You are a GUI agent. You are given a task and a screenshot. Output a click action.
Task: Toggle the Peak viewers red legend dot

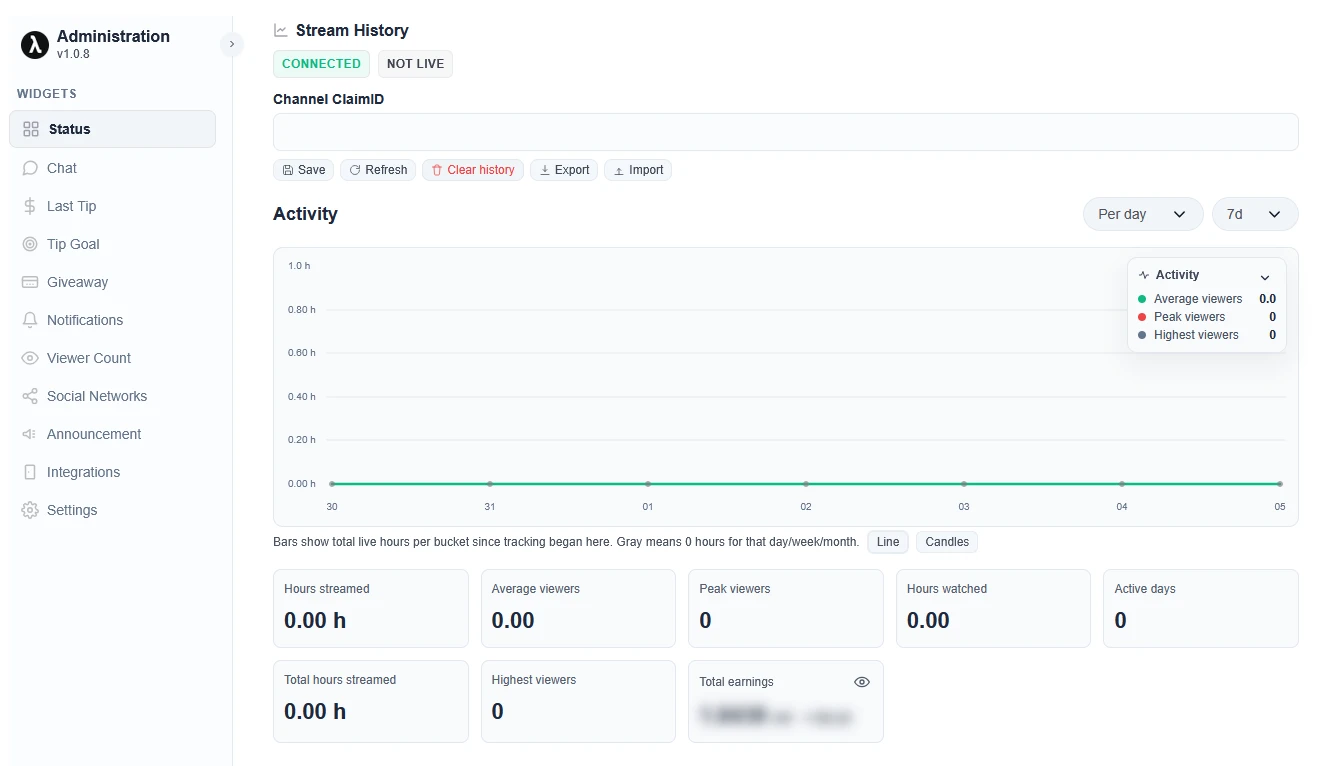[x=1143, y=317]
